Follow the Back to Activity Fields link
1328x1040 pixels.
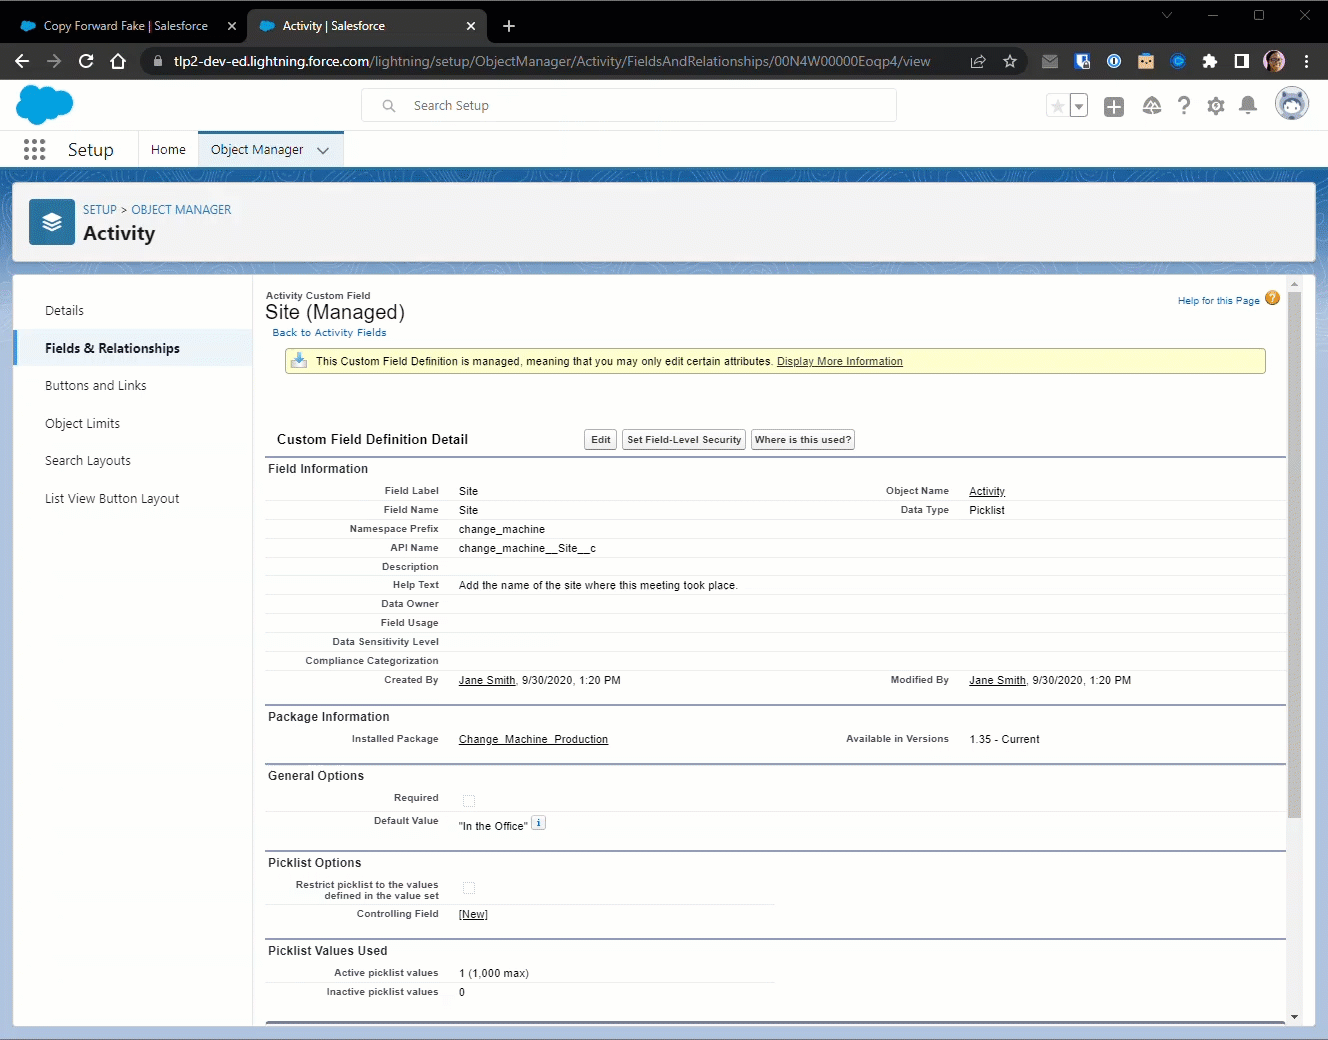tap(329, 333)
